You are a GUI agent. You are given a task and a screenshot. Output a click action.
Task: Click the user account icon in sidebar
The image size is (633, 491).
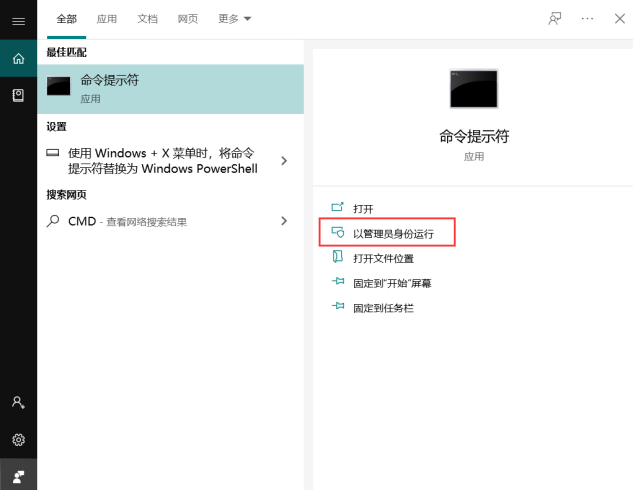click(x=18, y=402)
